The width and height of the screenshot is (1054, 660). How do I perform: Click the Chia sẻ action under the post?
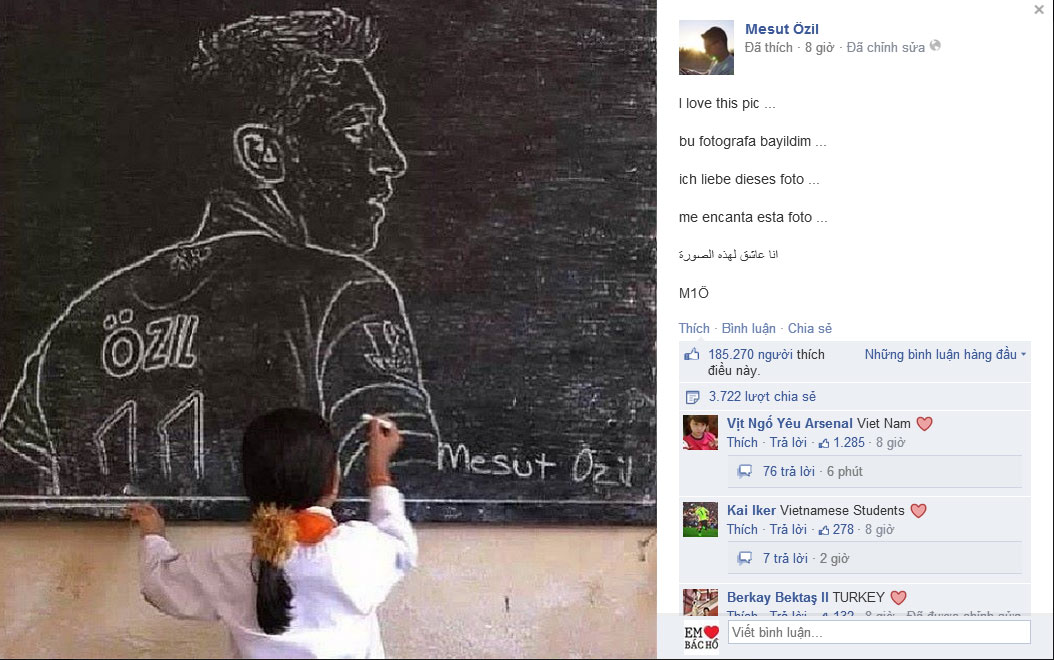click(809, 328)
